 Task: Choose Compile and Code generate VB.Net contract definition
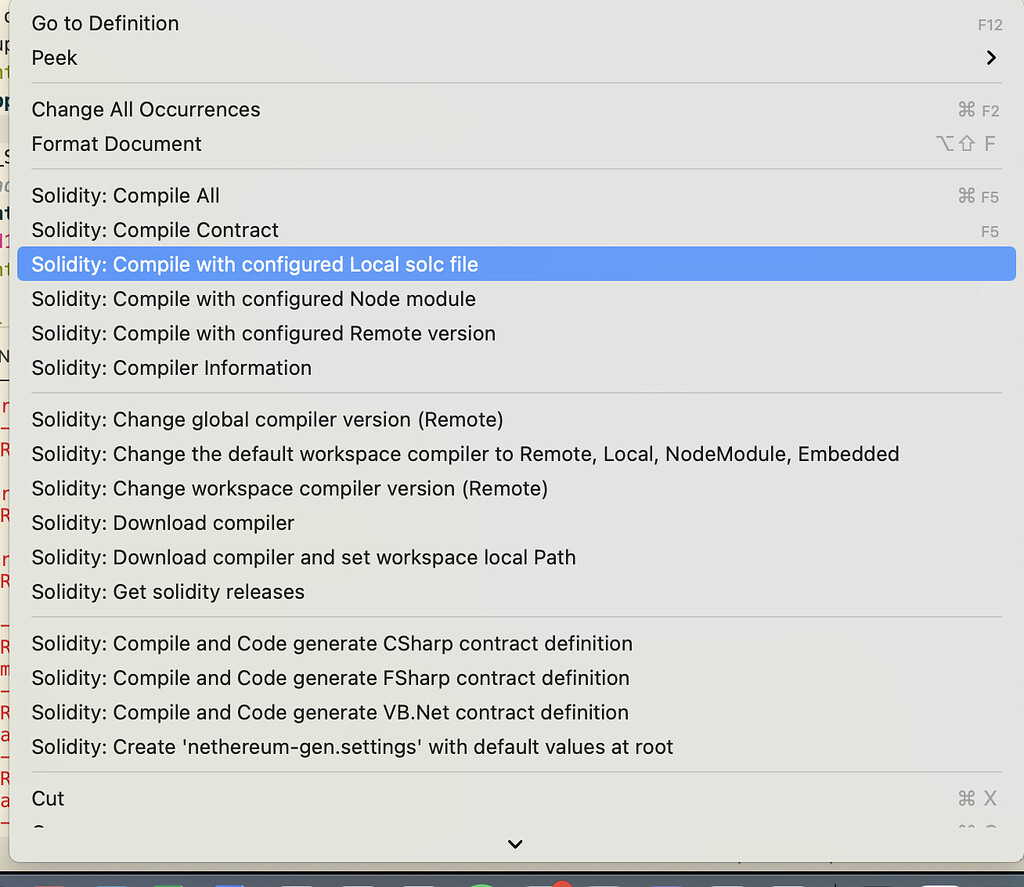coord(329,712)
